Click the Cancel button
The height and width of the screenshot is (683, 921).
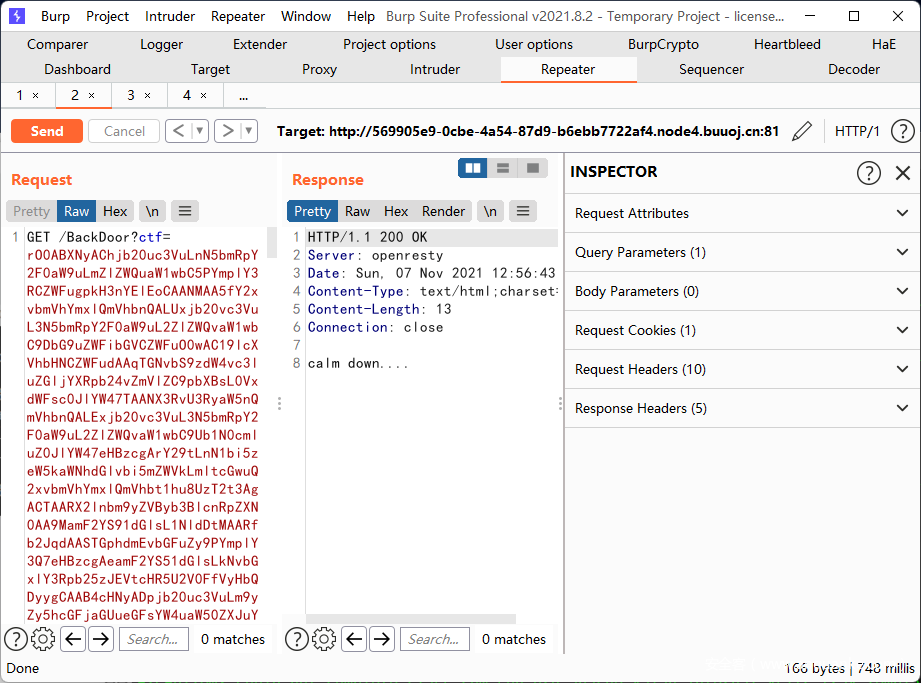tap(124, 131)
